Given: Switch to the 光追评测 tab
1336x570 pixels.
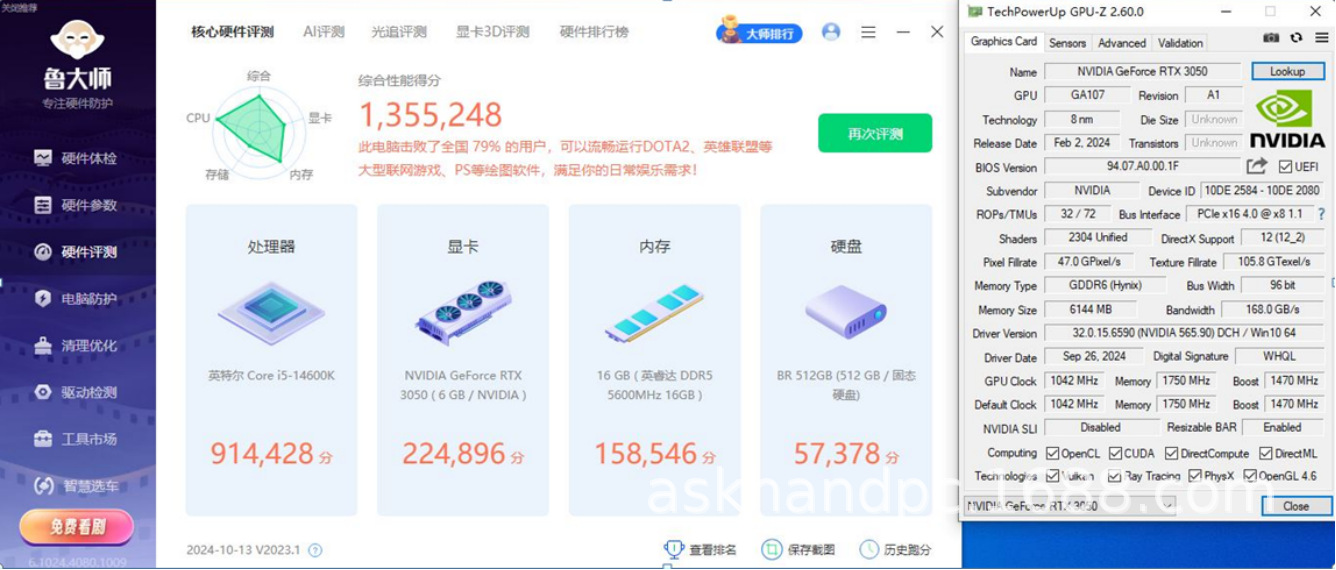Looking at the screenshot, I should [399, 32].
